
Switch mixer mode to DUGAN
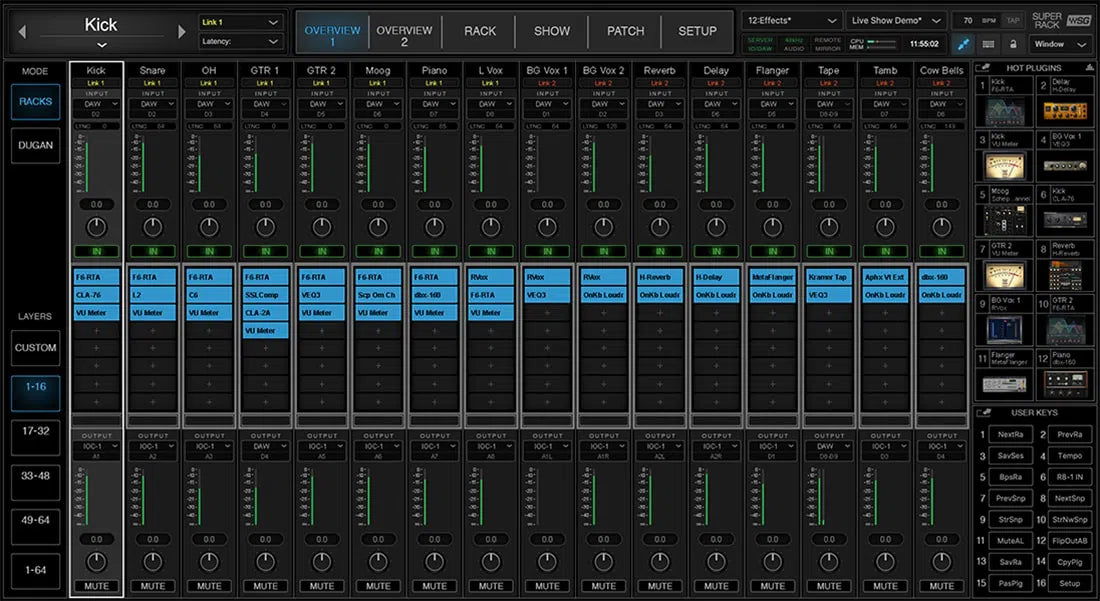point(35,145)
